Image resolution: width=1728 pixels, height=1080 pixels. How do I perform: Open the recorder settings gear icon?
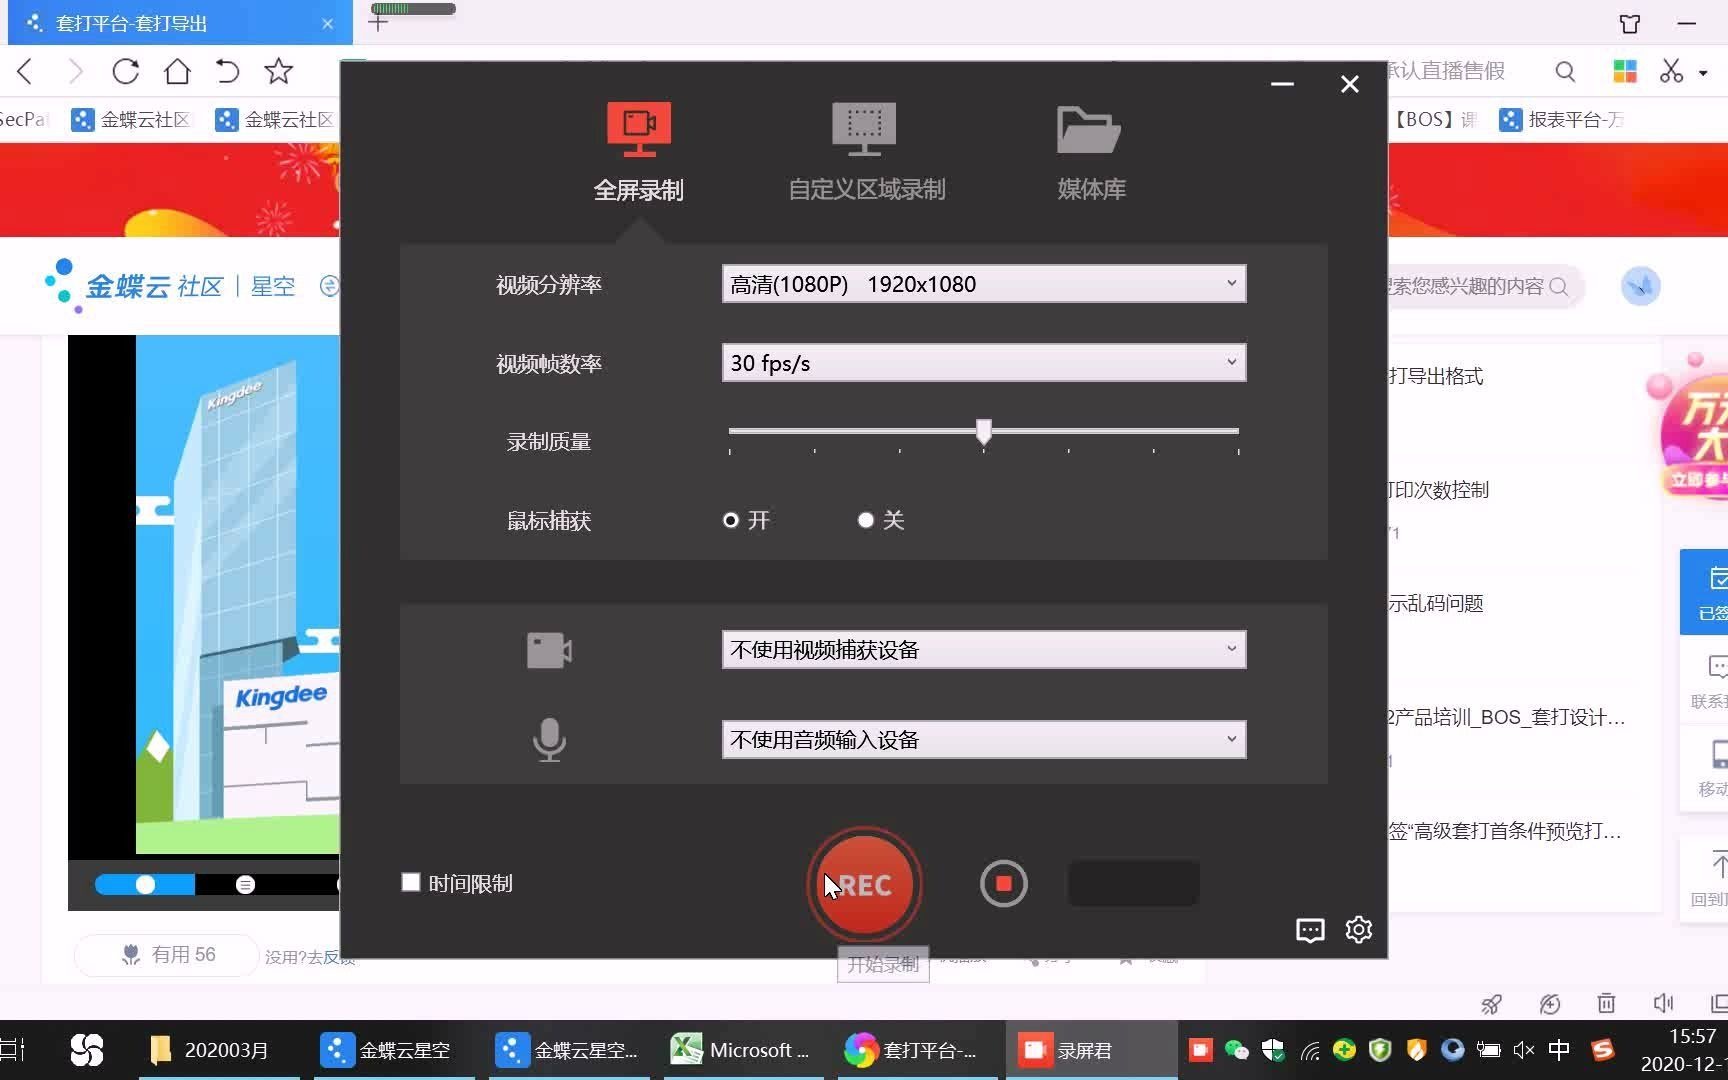(x=1358, y=930)
